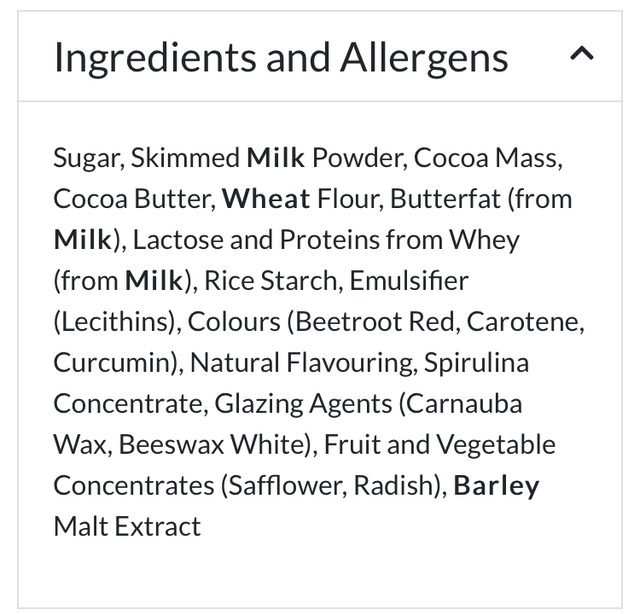
Task: Collapse the Ingredients and Allergens chevron
Action: pos(582,56)
